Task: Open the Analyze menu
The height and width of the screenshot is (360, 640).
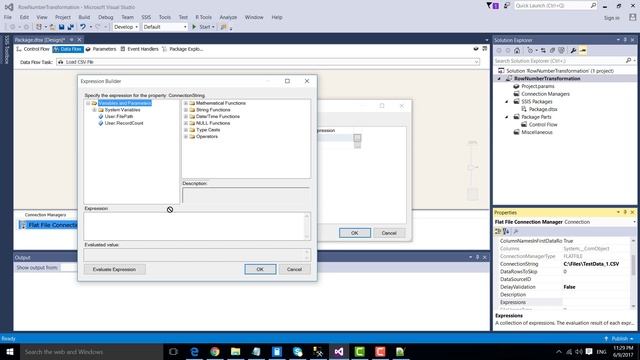Action: click(x=228, y=17)
